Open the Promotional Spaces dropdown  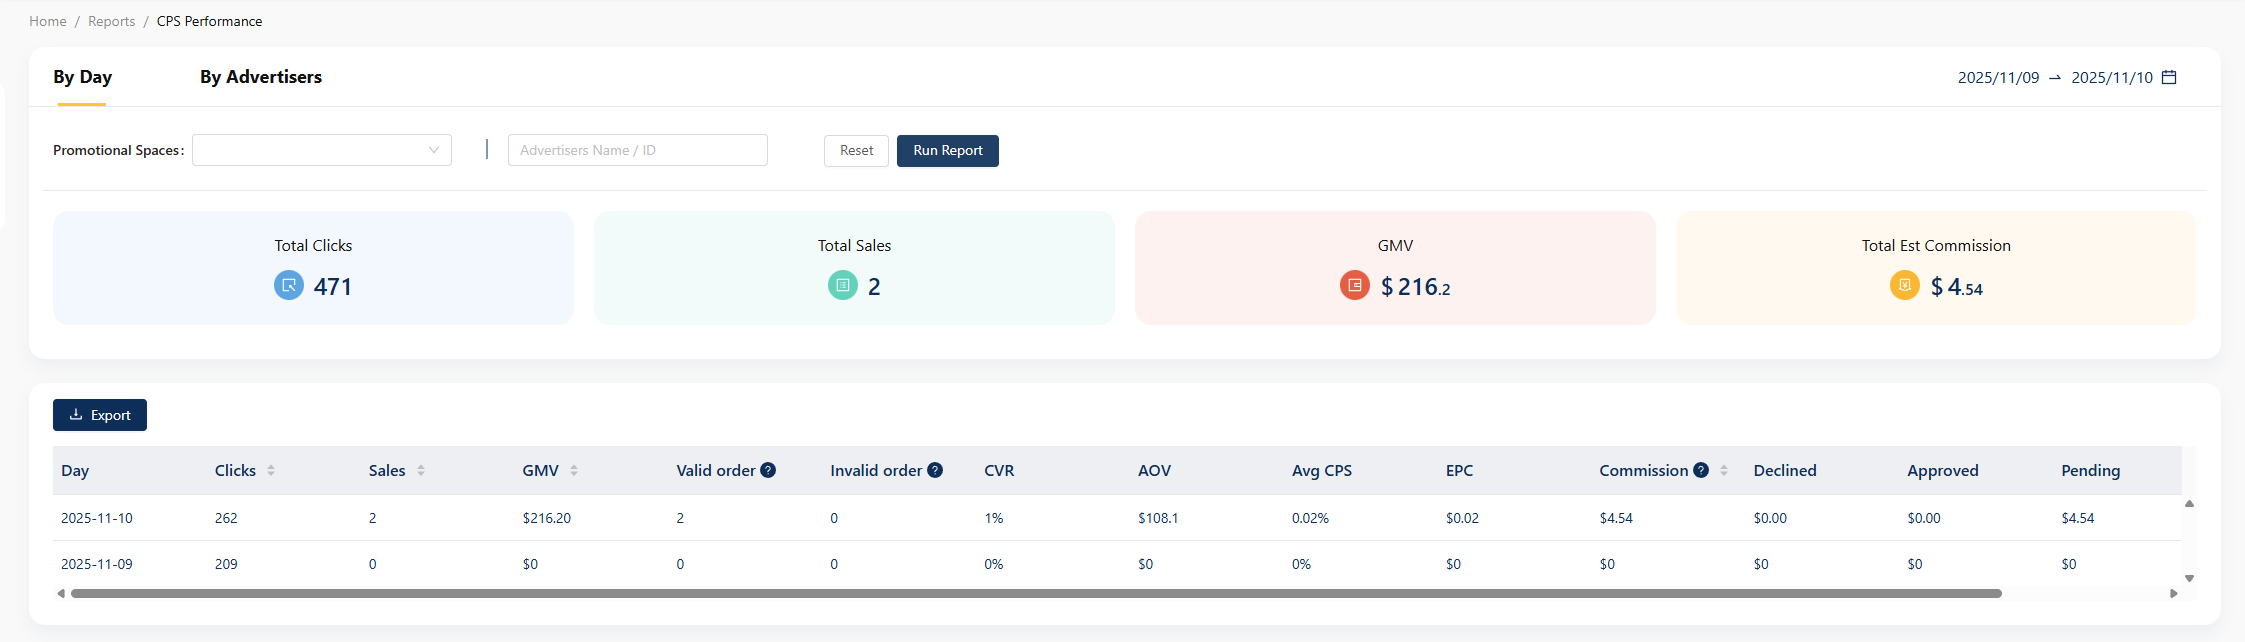[x=321, y=150]
